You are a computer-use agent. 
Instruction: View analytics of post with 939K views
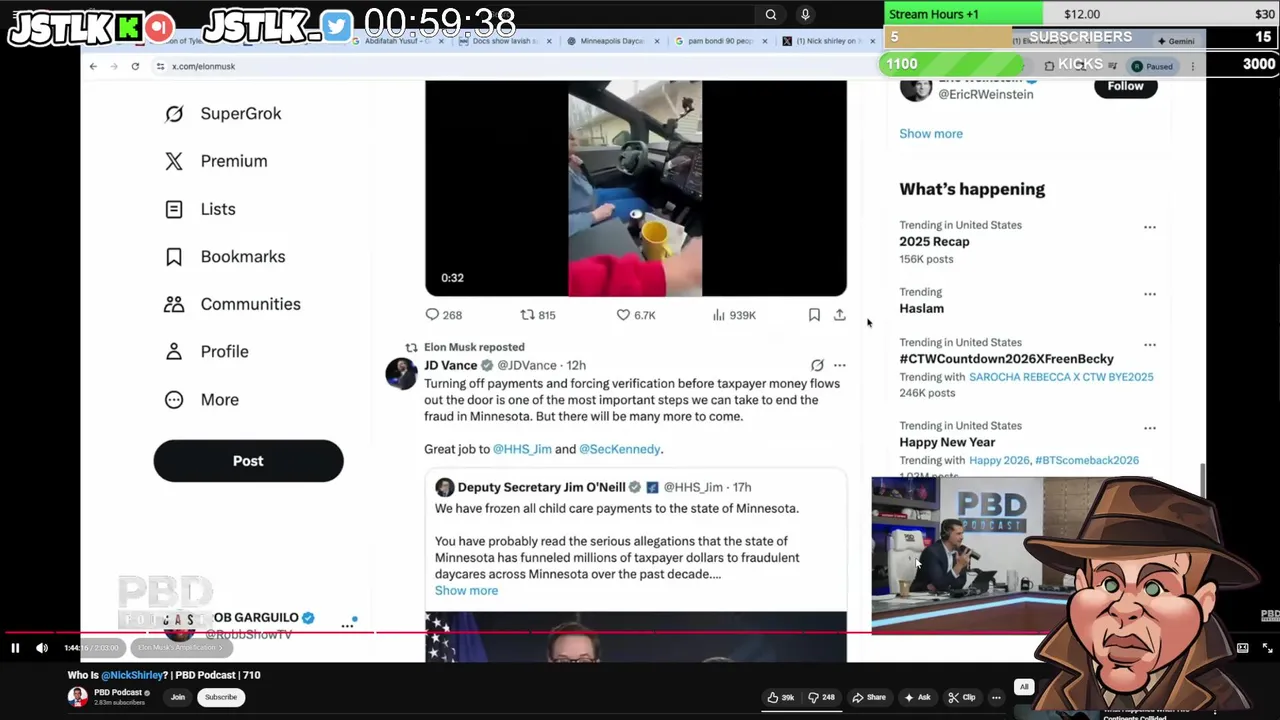(734, 315)
